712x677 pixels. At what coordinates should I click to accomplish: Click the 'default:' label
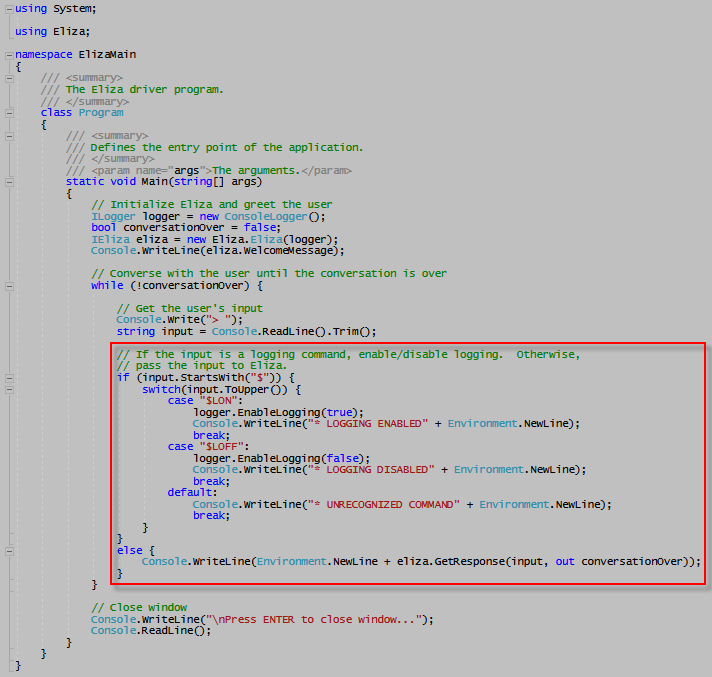tap(193, 493)
